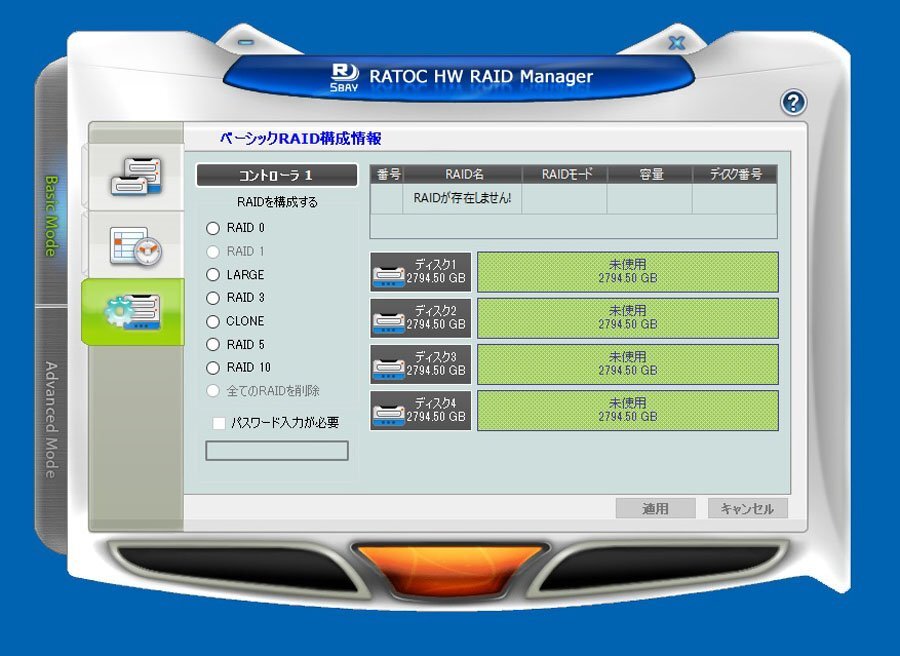Close the RAID Manager with X icon
This screenshot has width=900, height=656.
(x=677, y=43)
